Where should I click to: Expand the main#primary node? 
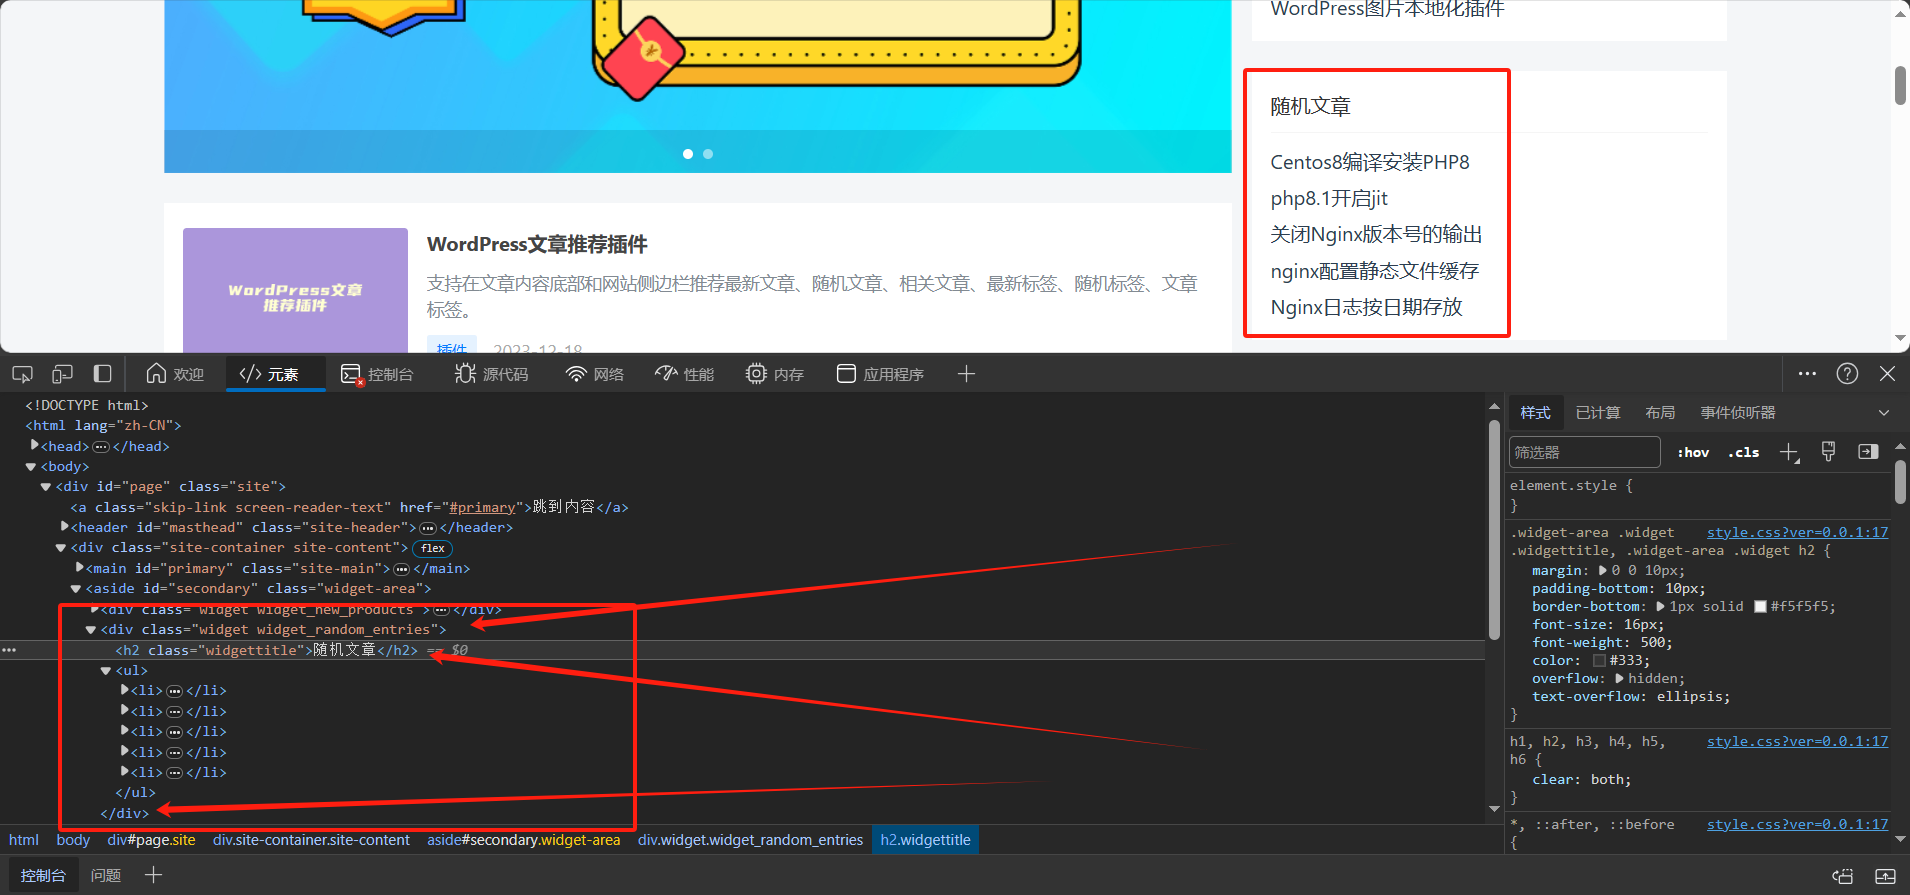(80, 568)
